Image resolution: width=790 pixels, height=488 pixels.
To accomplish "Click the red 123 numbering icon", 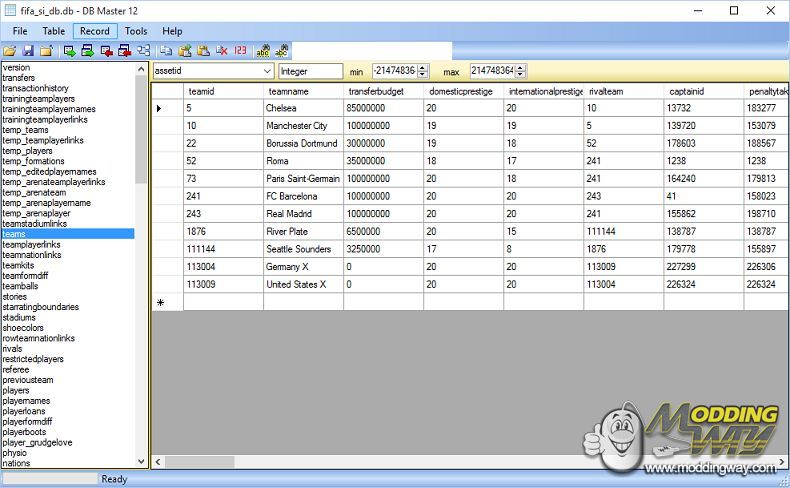I will 240,50.
